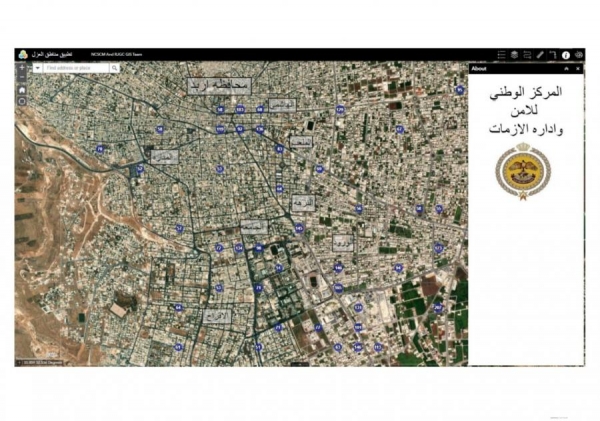Open the Legend widget in header

tap(500, 54)
